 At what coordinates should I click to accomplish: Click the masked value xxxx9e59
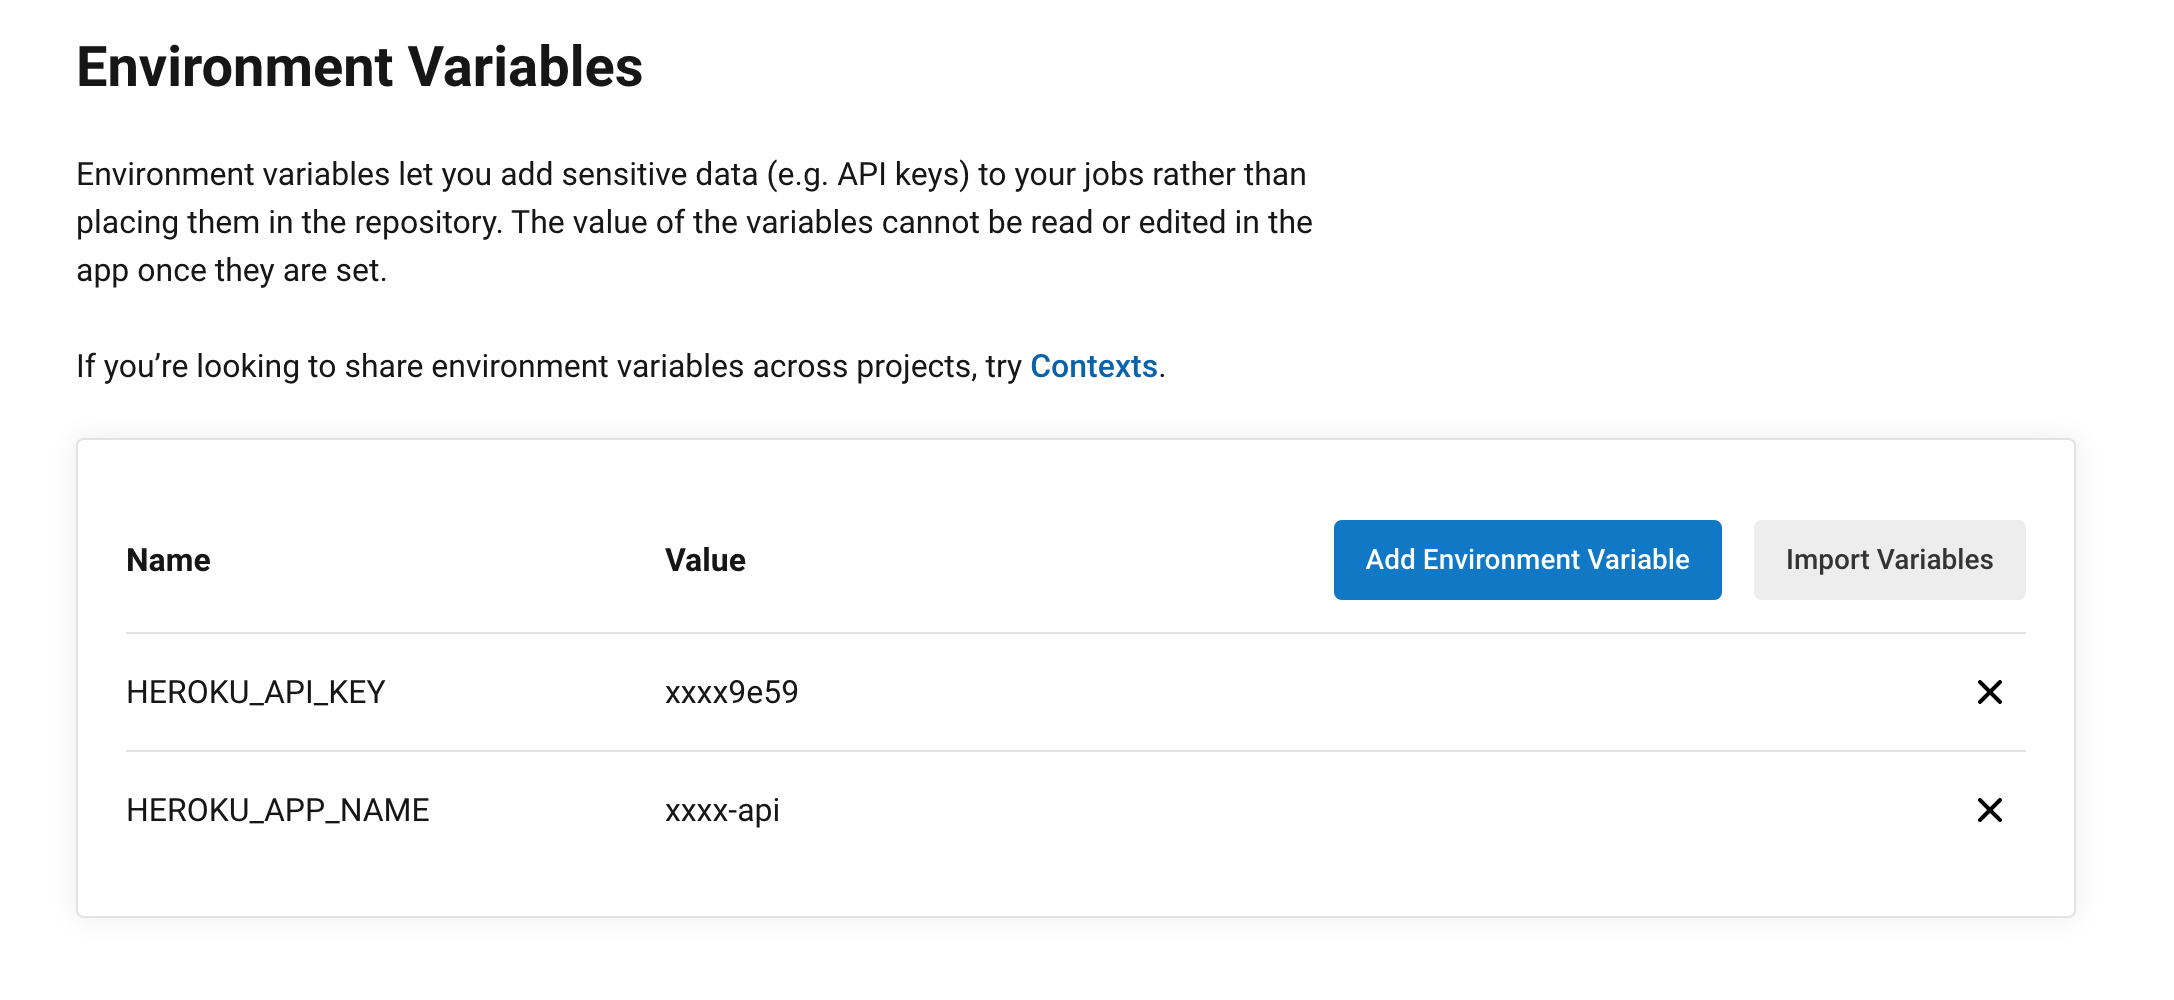pos(731,692)
